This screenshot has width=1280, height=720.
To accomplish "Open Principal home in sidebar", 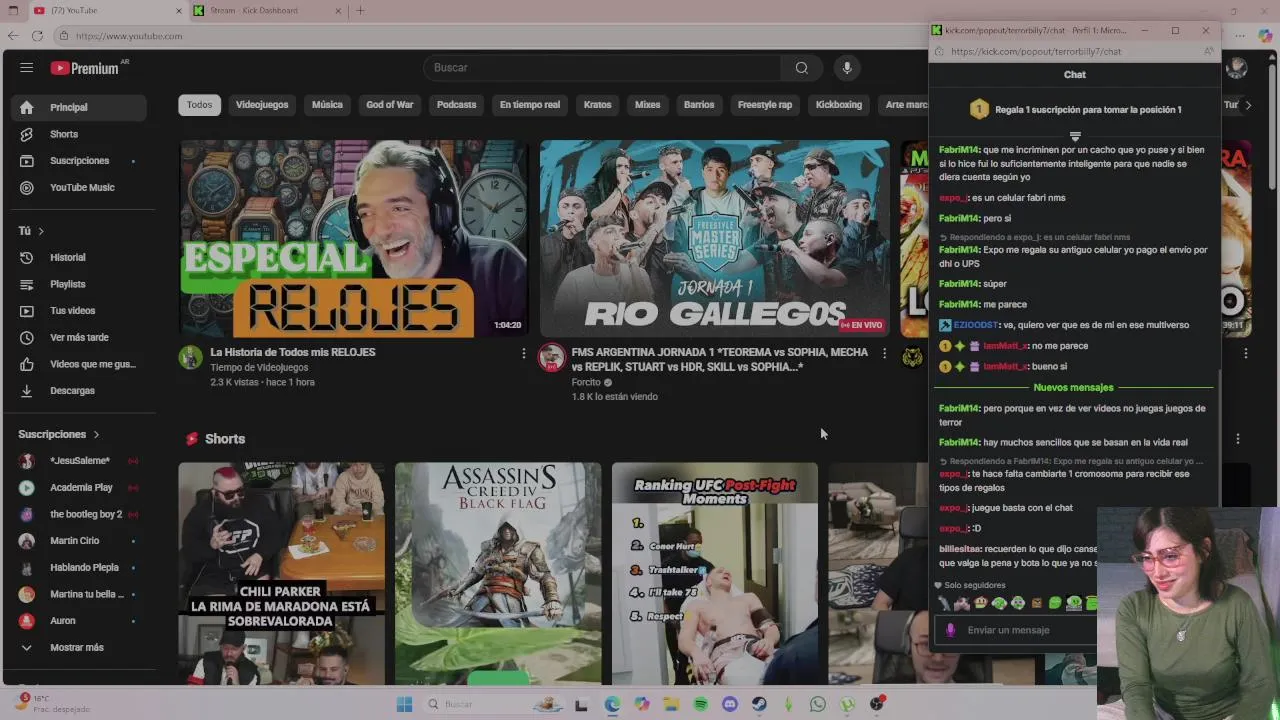I will point(80,107).
